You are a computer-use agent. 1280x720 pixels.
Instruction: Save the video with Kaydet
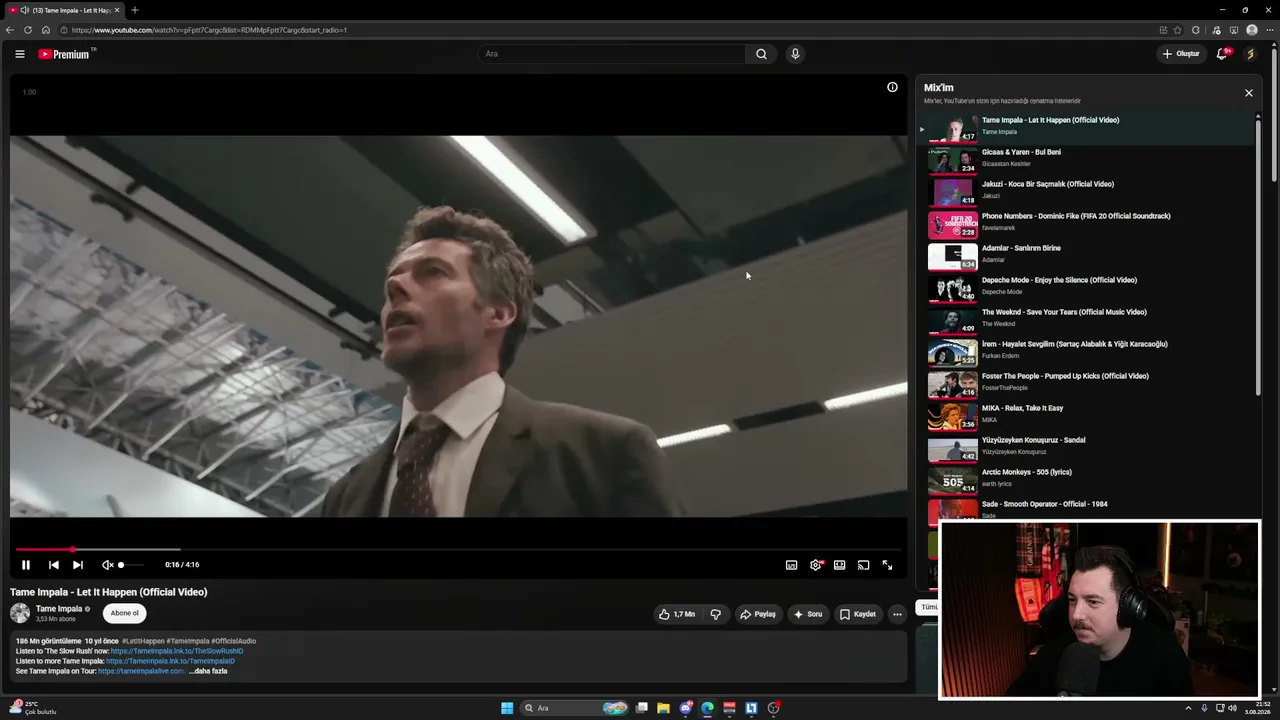858,614
